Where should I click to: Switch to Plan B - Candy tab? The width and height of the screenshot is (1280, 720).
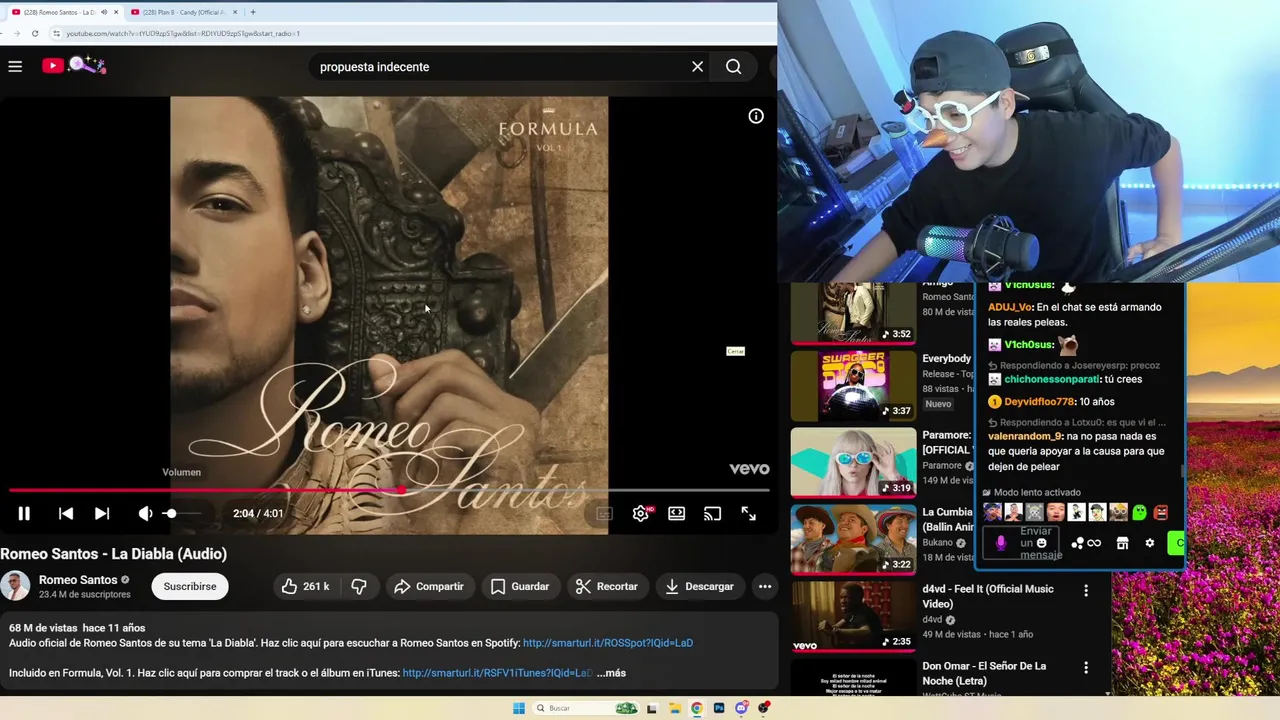(x=185, y=12)
